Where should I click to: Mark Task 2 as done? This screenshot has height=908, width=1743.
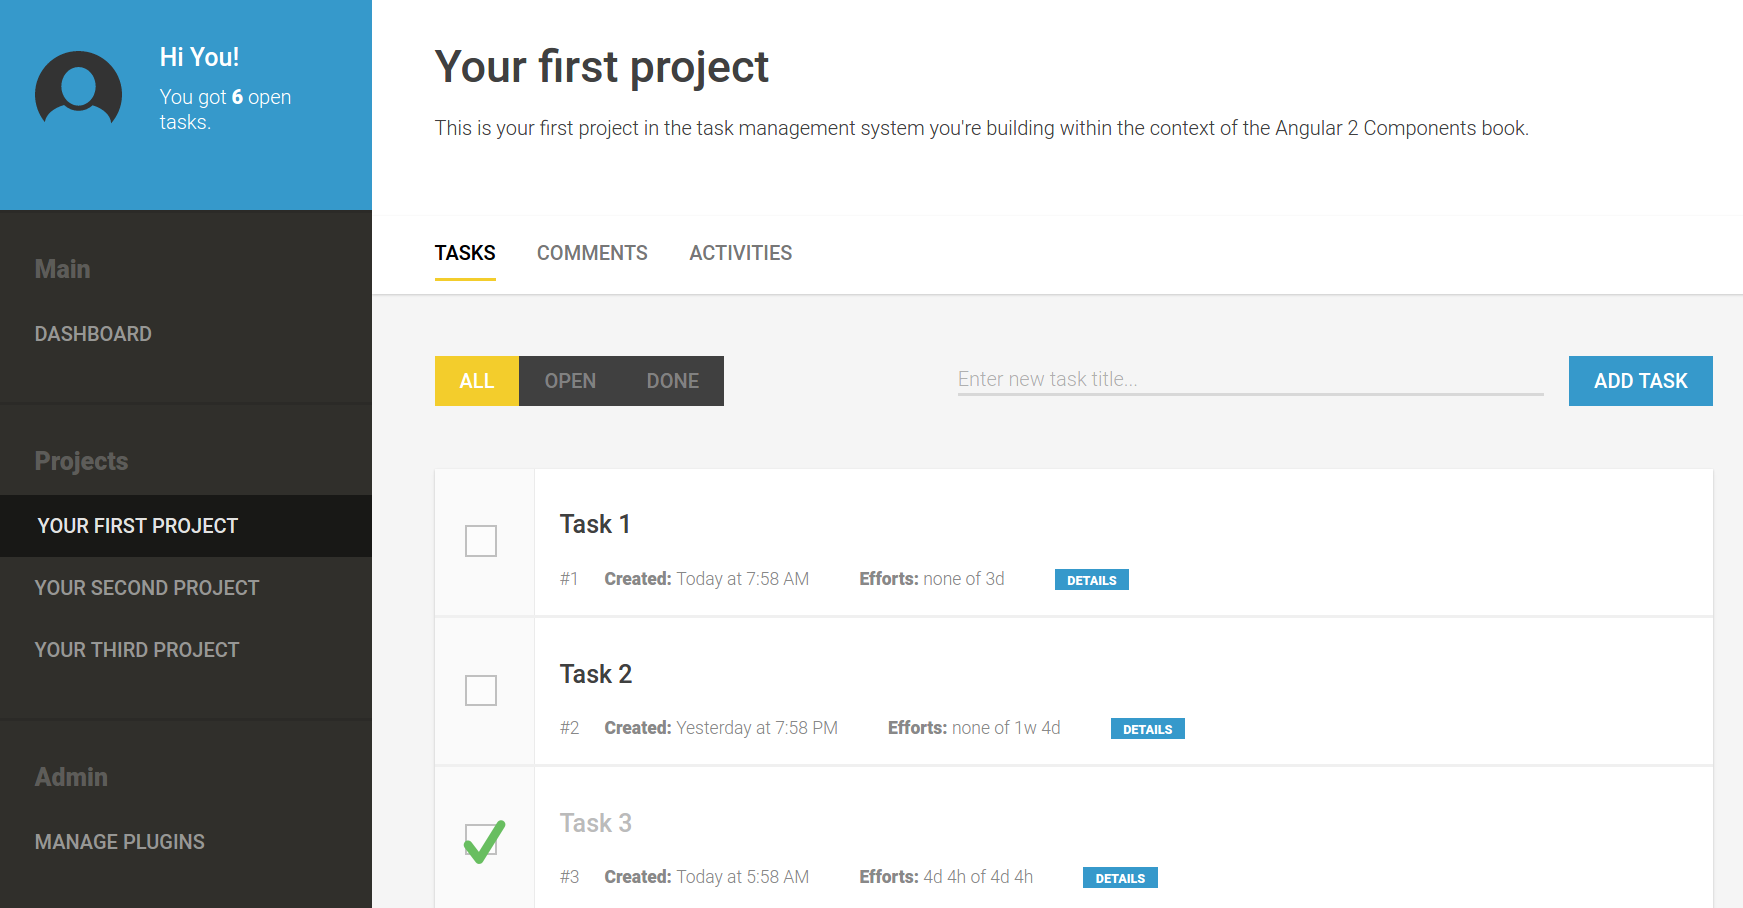point(481,690)
